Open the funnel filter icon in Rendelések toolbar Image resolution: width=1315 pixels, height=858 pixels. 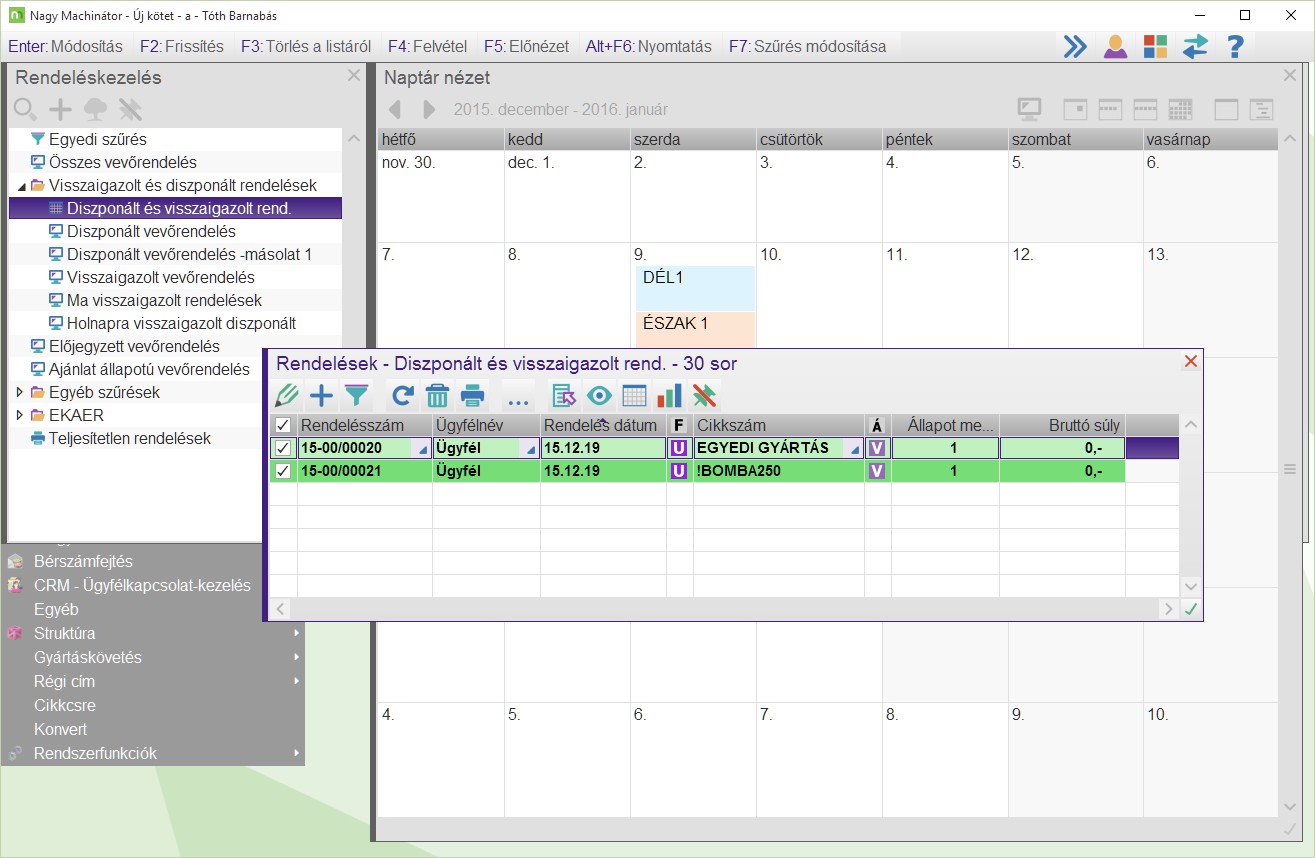[x=355, y=396]
